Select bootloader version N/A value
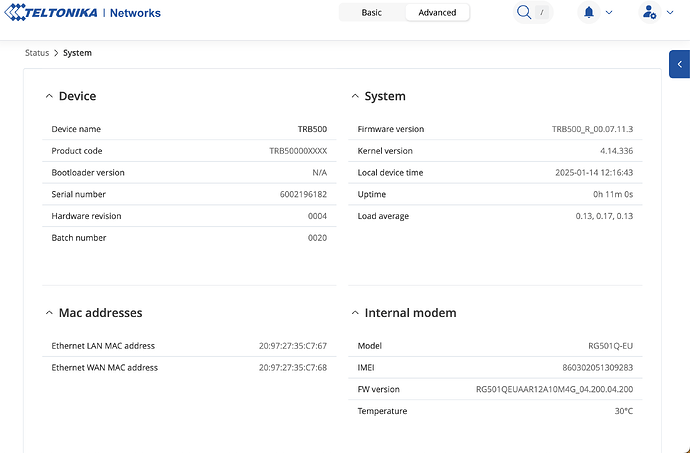The width and height of the screenshot is (690, 453). click(319, 173)
